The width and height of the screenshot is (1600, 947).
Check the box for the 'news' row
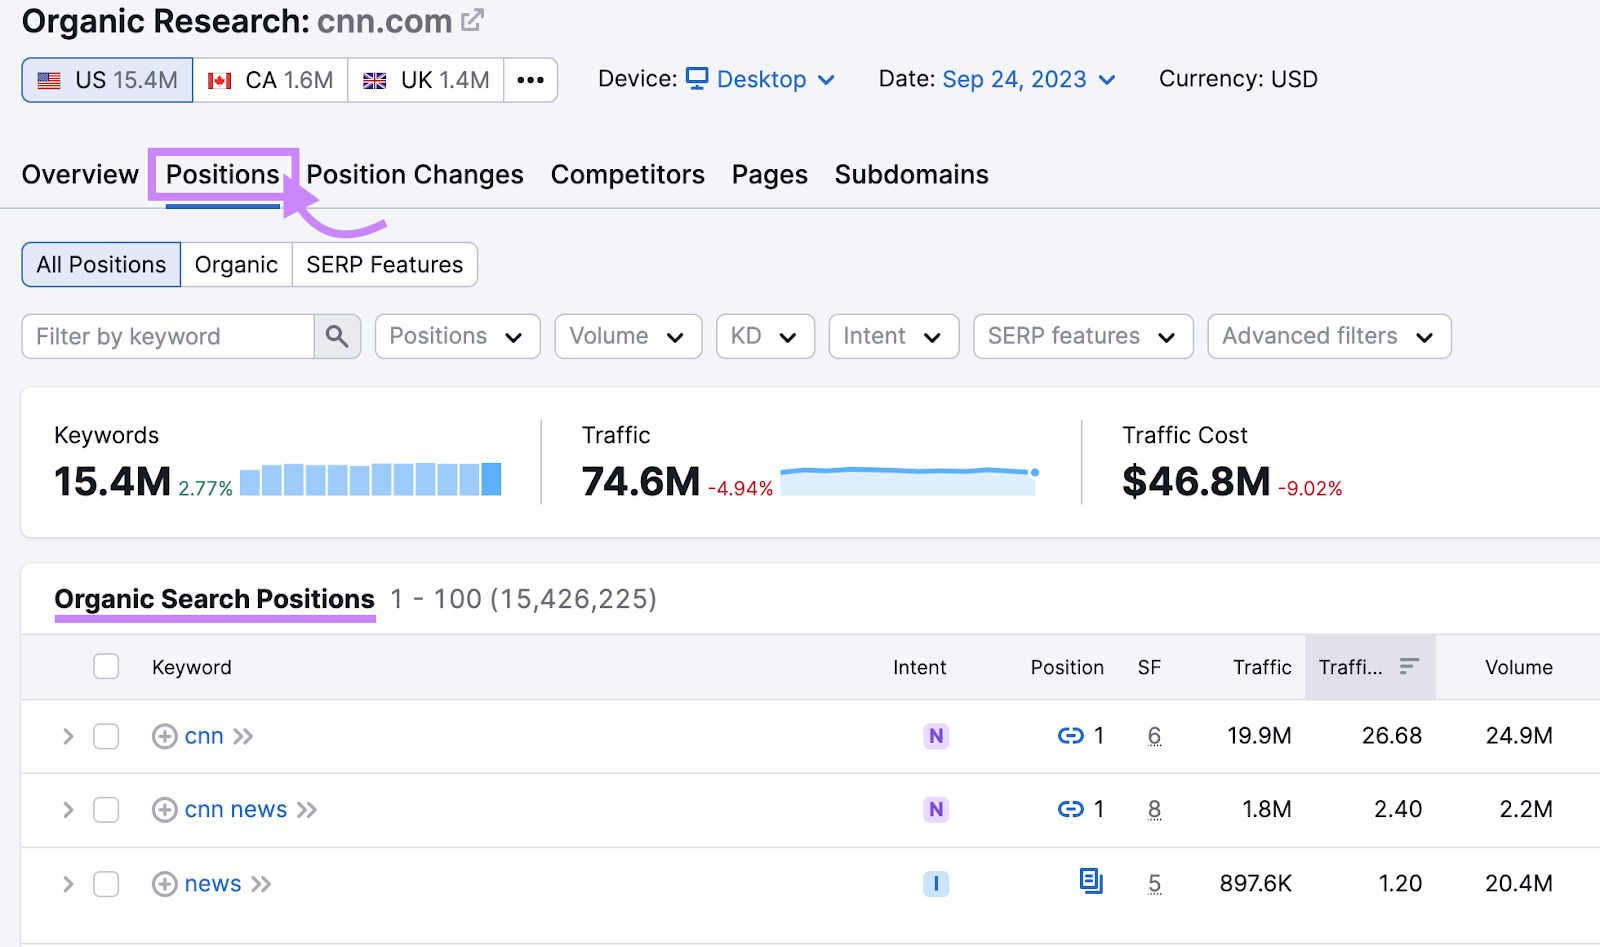[x=105, y=884]
